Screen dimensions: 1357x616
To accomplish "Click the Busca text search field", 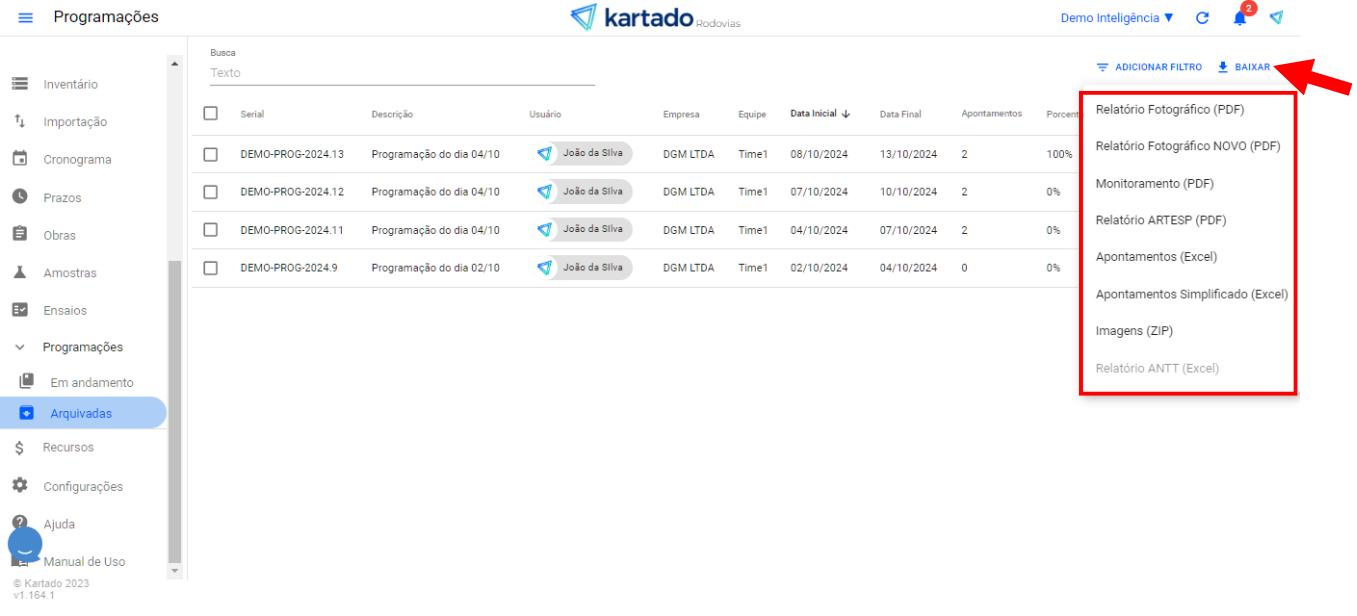I will 400,73.
